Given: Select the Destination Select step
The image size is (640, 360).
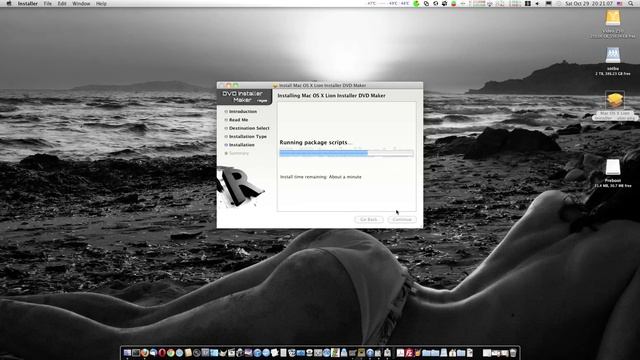Looking at the screenshot, I should pos(249,128).
